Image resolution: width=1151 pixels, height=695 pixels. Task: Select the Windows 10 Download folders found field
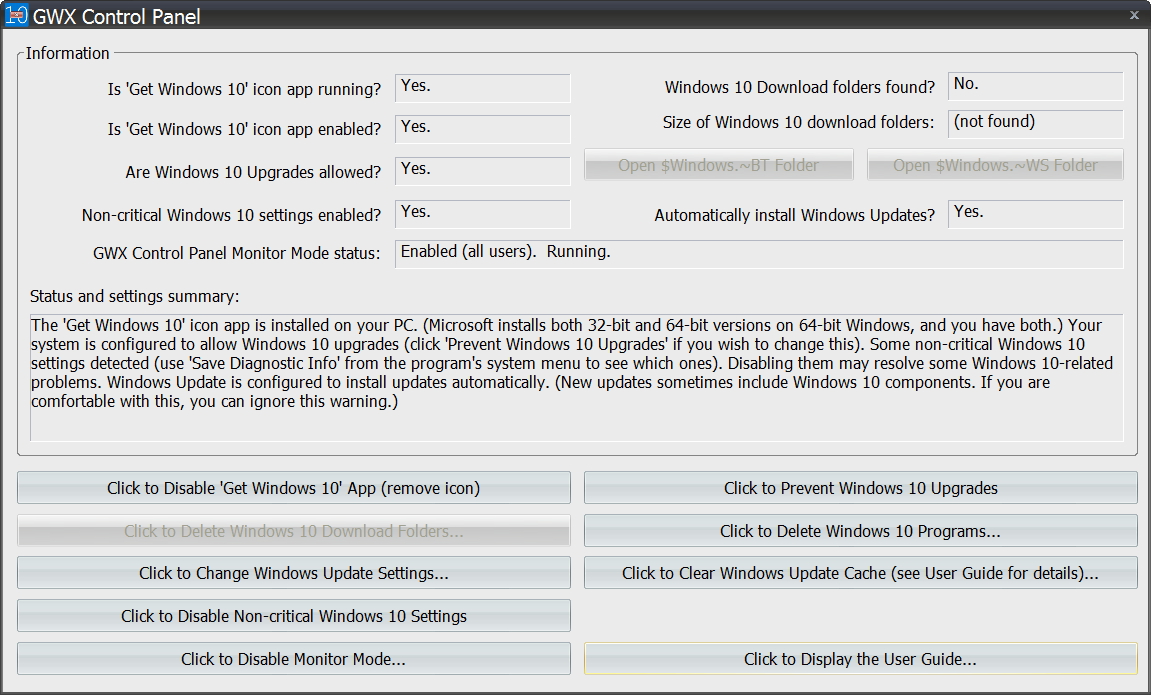click(1035, 87)
